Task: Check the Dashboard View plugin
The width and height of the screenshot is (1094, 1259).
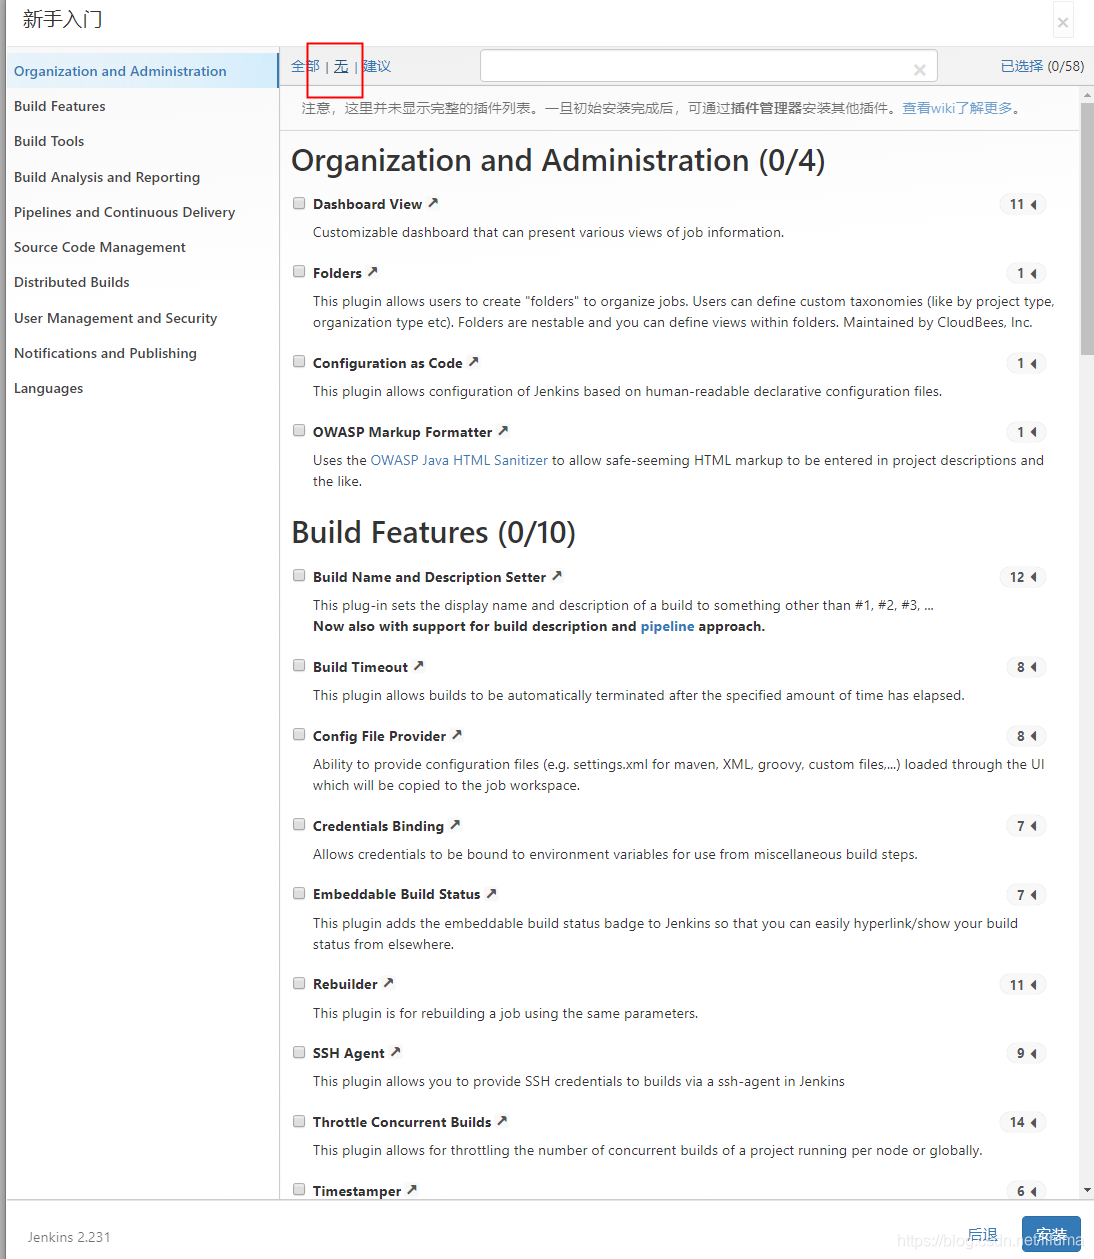Action: tap(299, 203)
